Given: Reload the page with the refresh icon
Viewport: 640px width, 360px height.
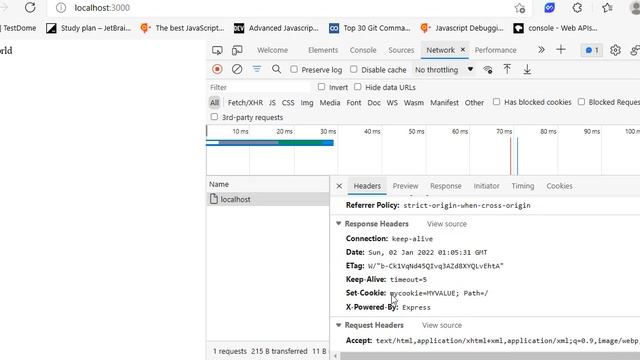Looking at the screenshot, I should [x=30, y=7].
